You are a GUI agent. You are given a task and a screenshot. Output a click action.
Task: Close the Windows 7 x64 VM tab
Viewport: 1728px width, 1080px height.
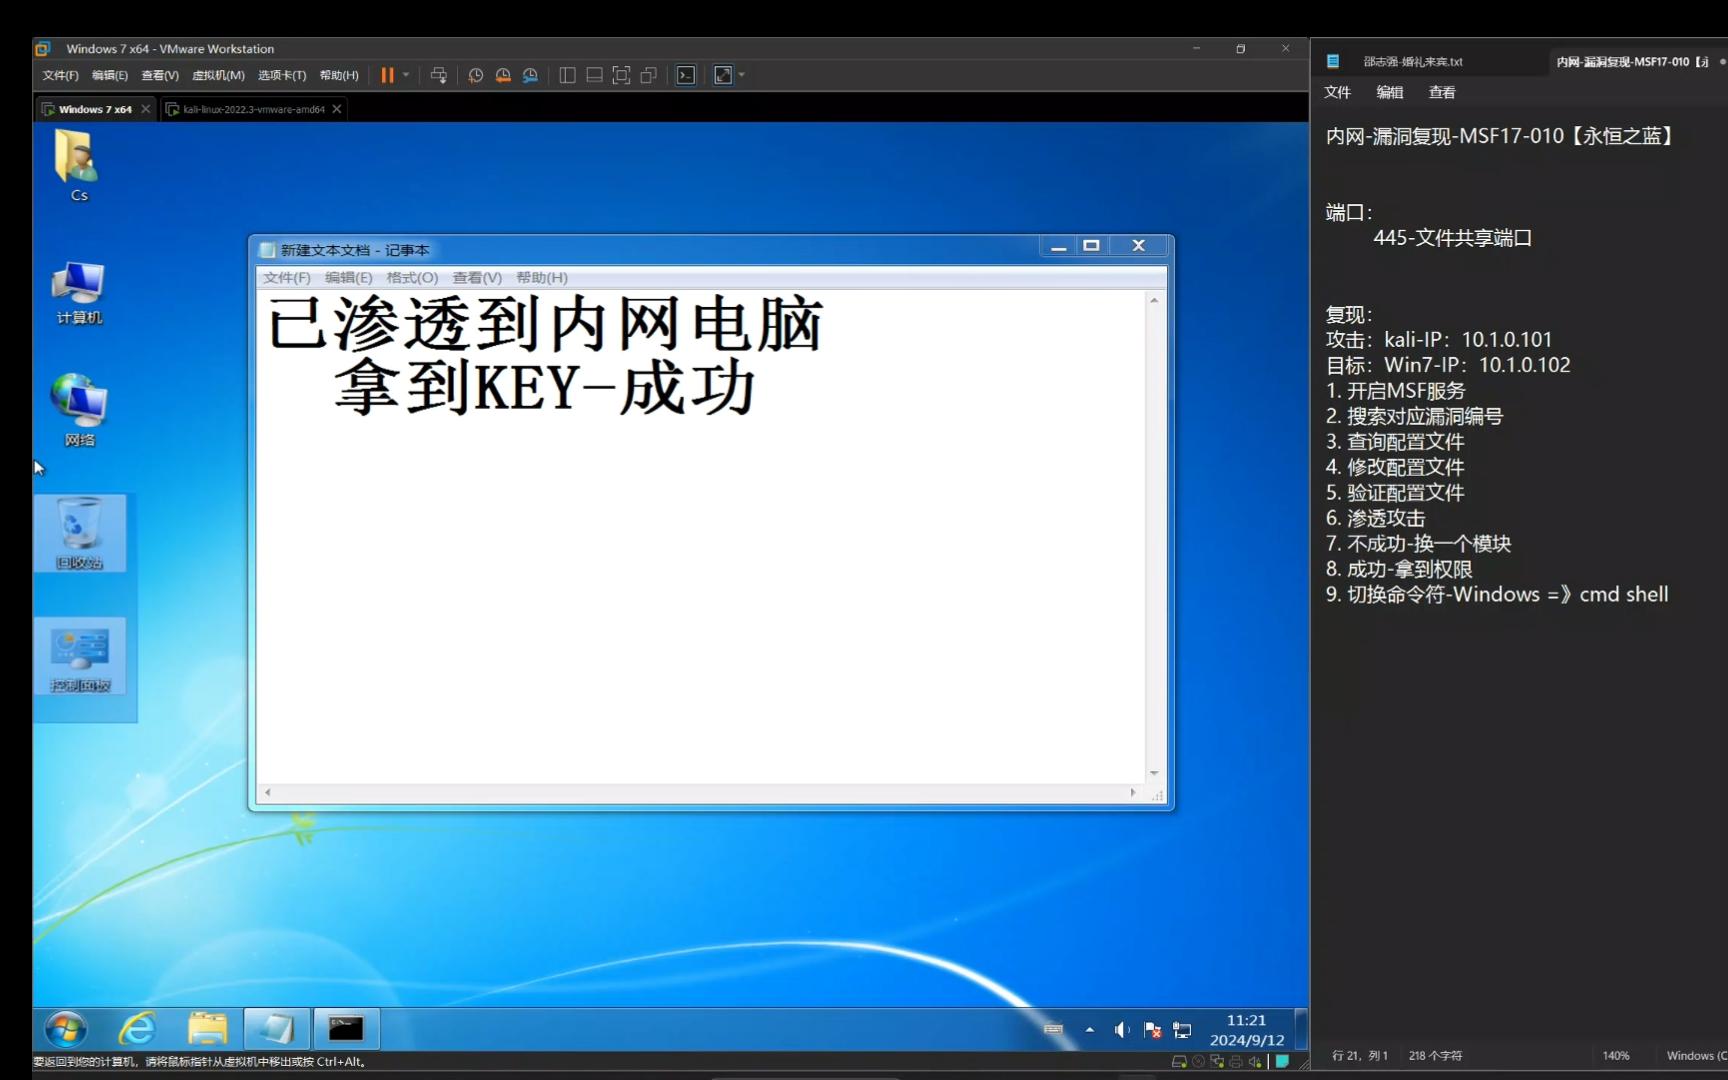pos(146,109)
